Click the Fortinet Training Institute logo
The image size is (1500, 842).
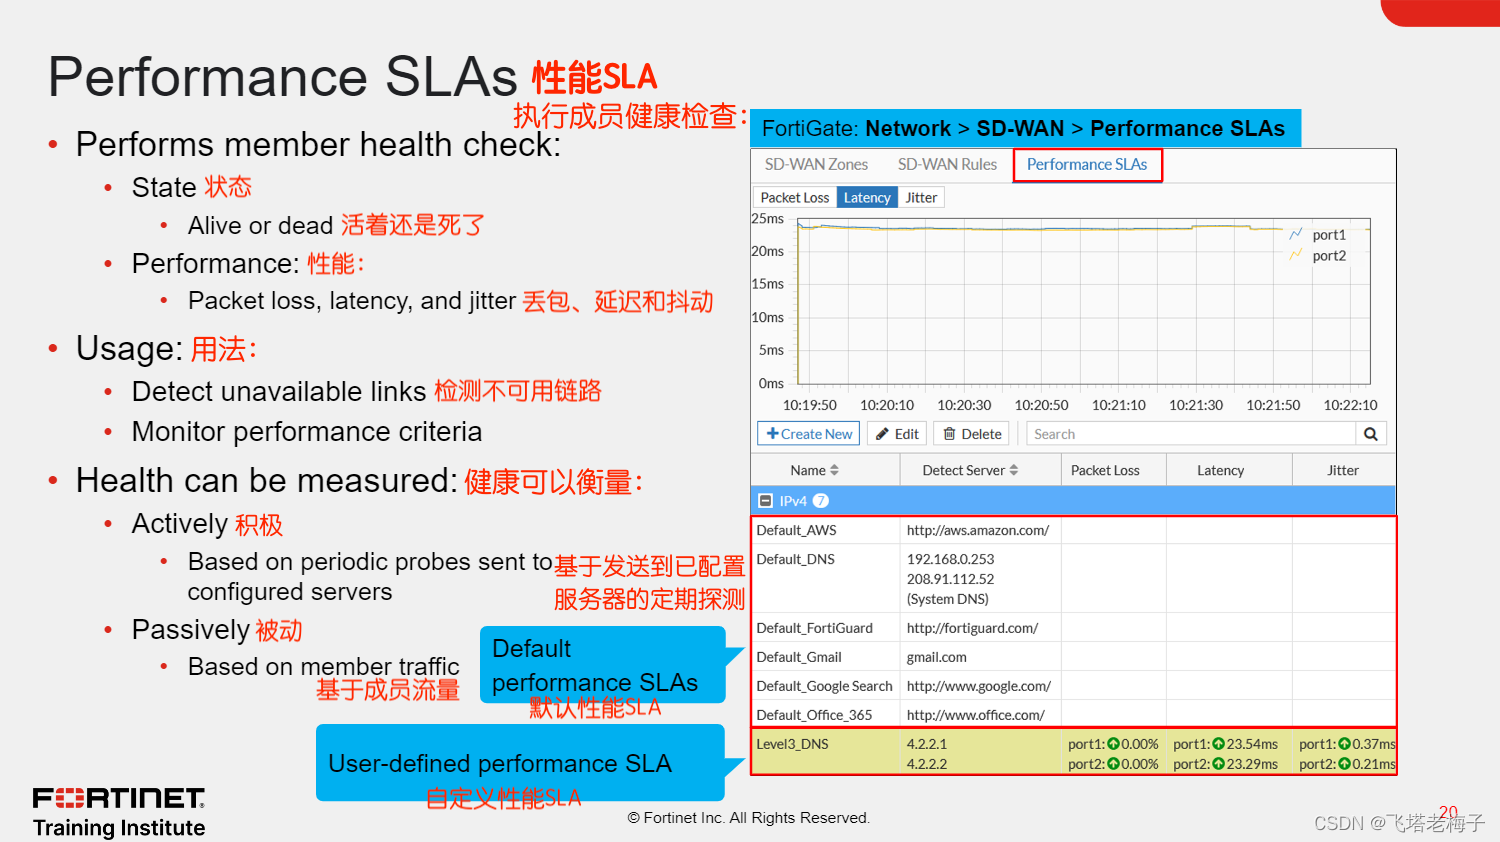click(119, 812)
